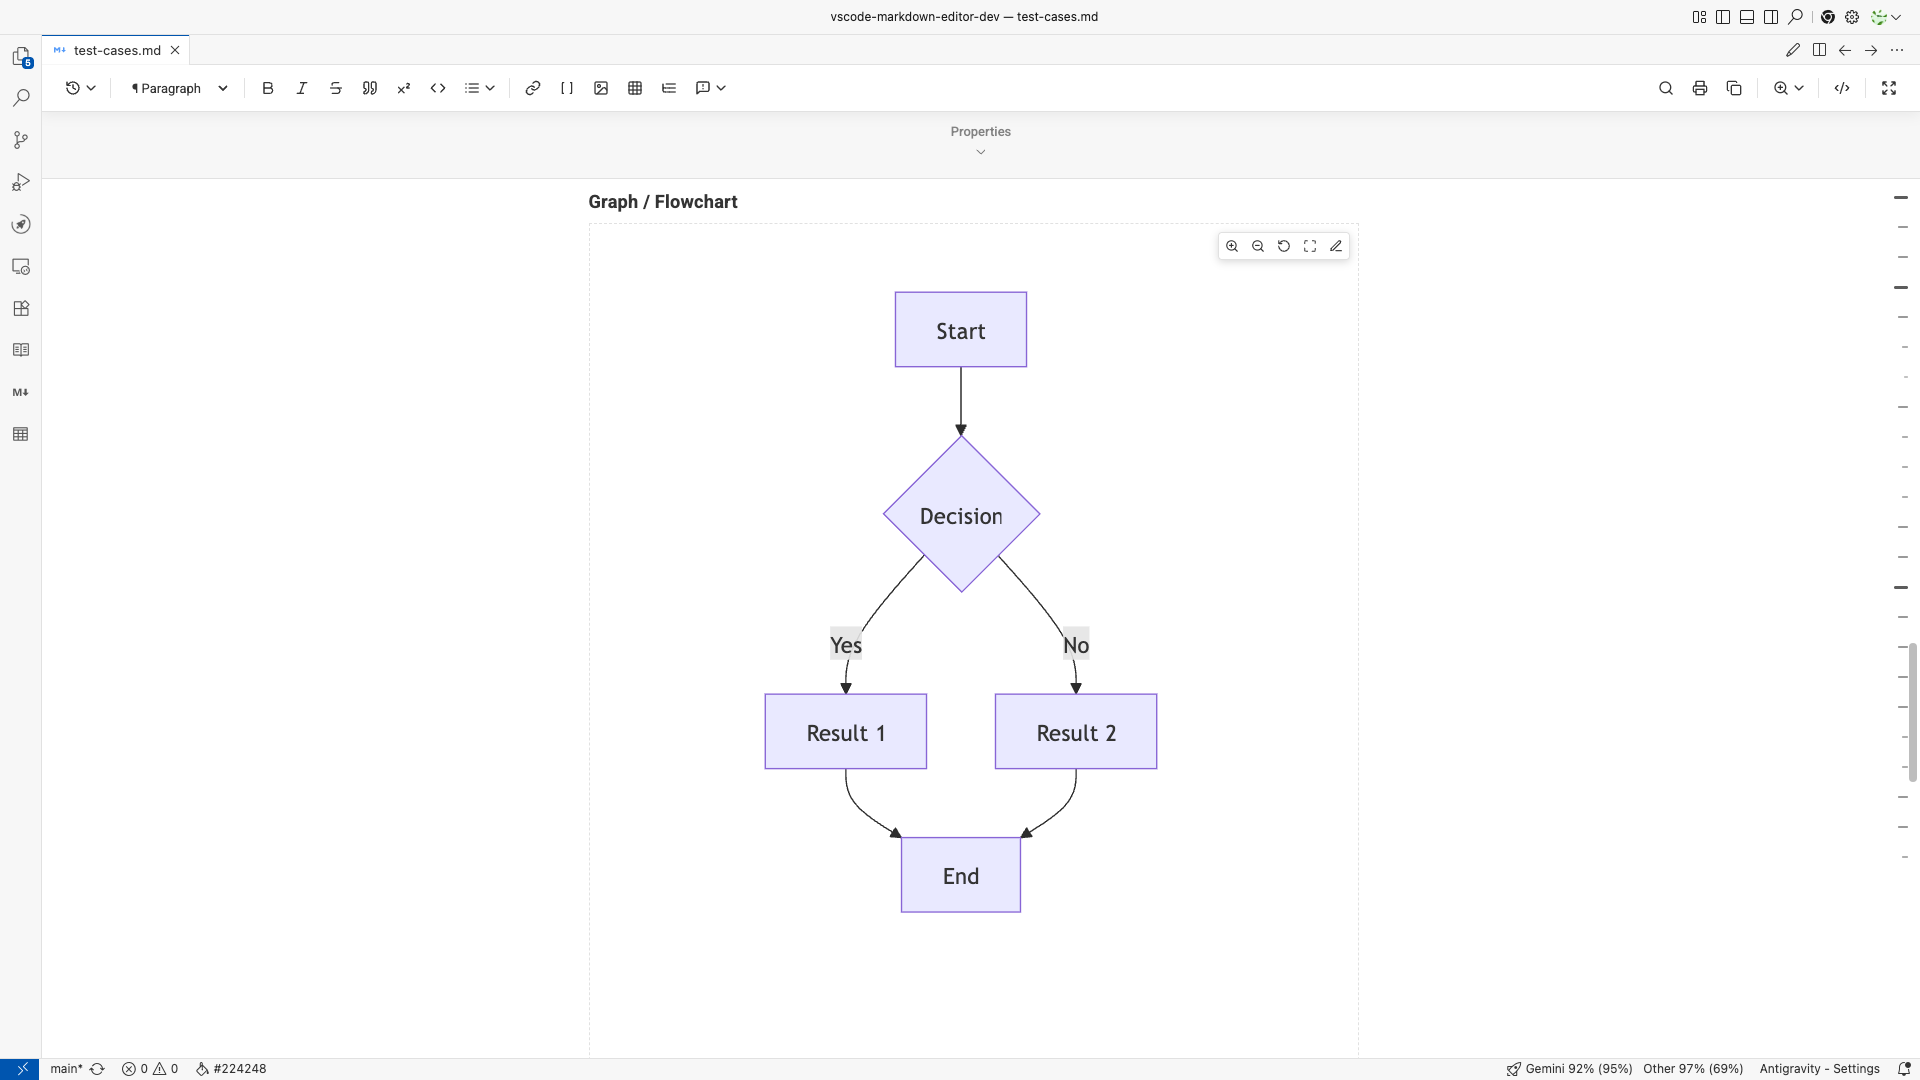Print the document
The height and width of the screenshot is (1080, 1920).
(1700, 88)
